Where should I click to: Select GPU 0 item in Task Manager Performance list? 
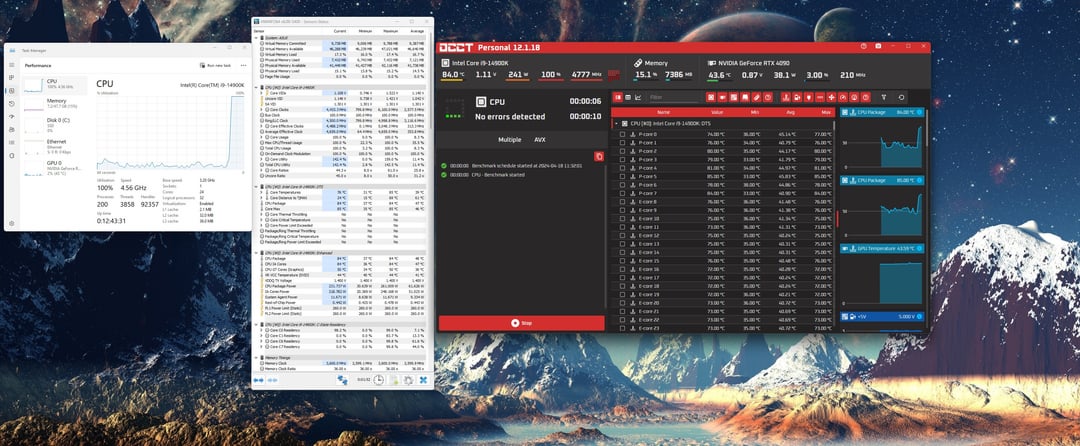(x=55, y=167)
